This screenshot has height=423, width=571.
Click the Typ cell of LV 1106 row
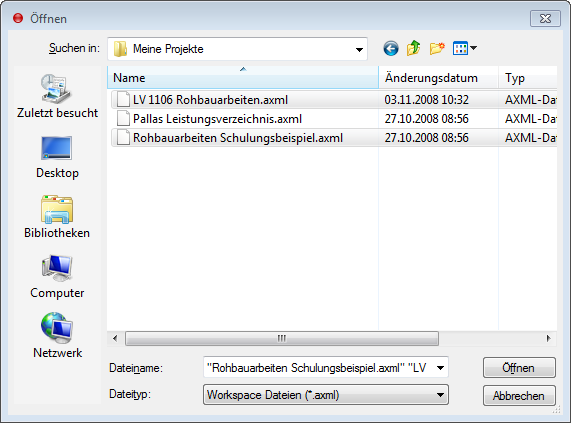coord(531,100)
